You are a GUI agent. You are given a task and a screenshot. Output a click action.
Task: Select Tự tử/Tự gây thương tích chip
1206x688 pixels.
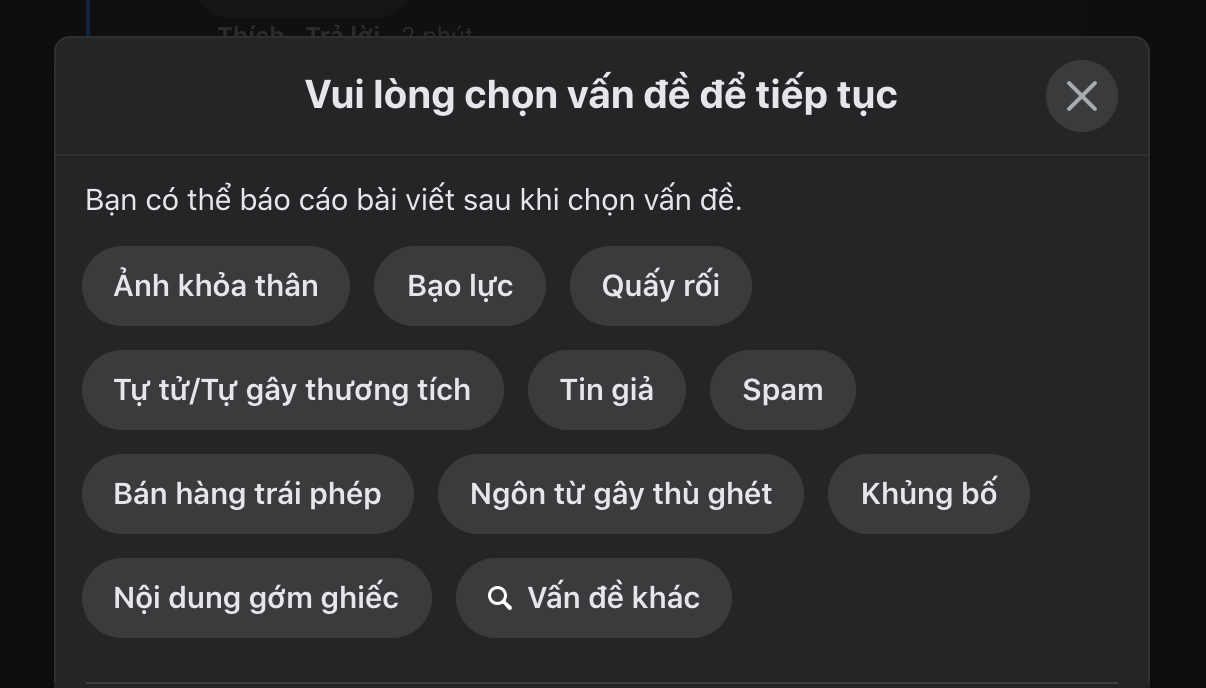point(292,390)
